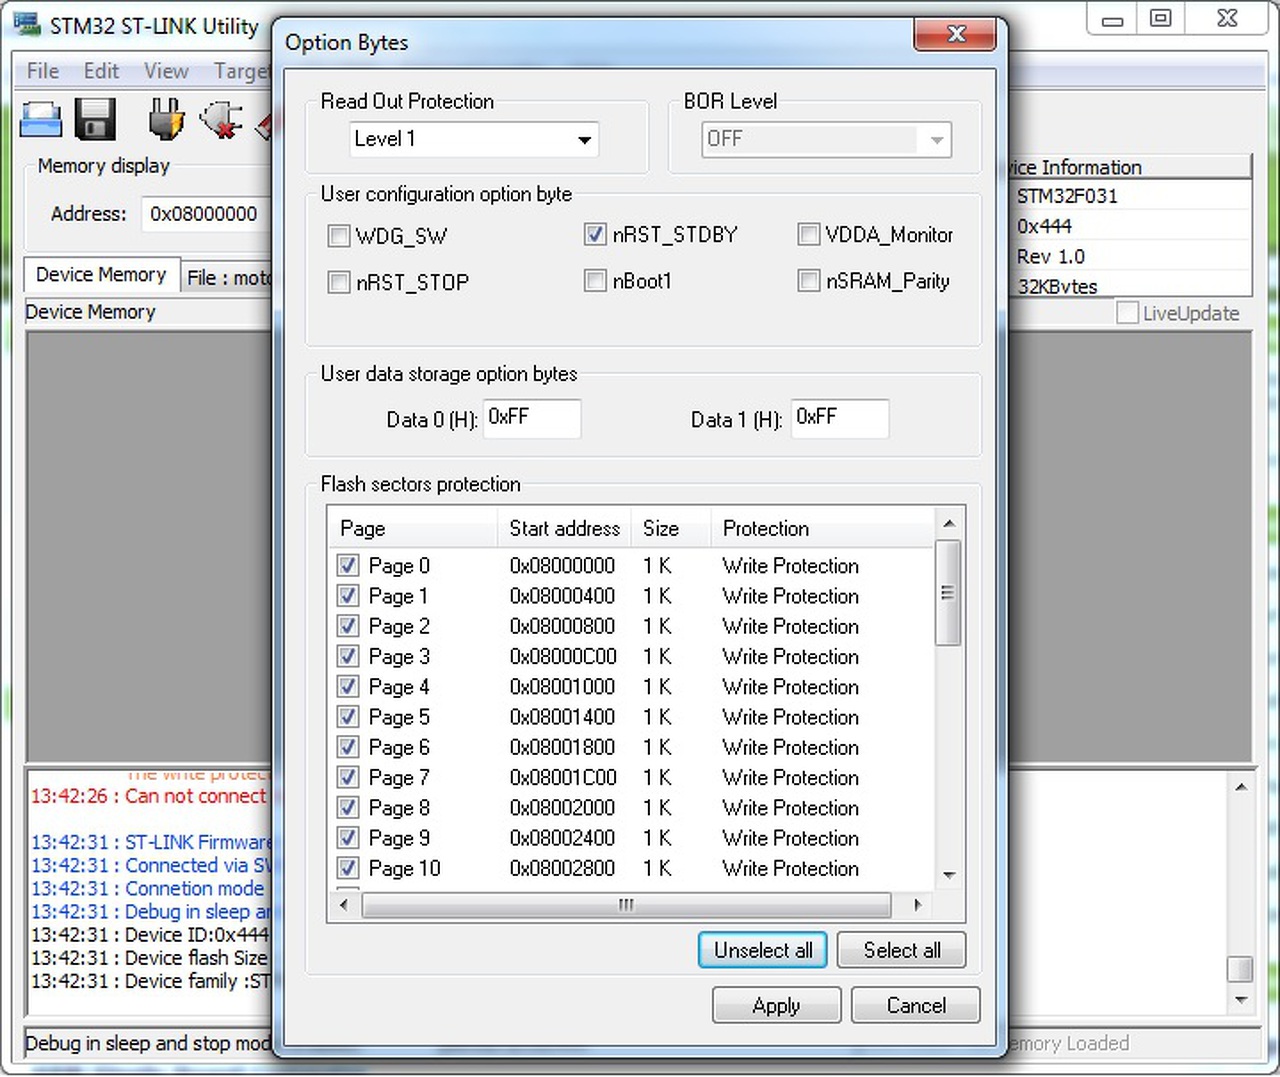The height and width of the screenshot is (1077, 1280).
Task: Close the Option Bytes dialog with X
Action: coord(955,34)
